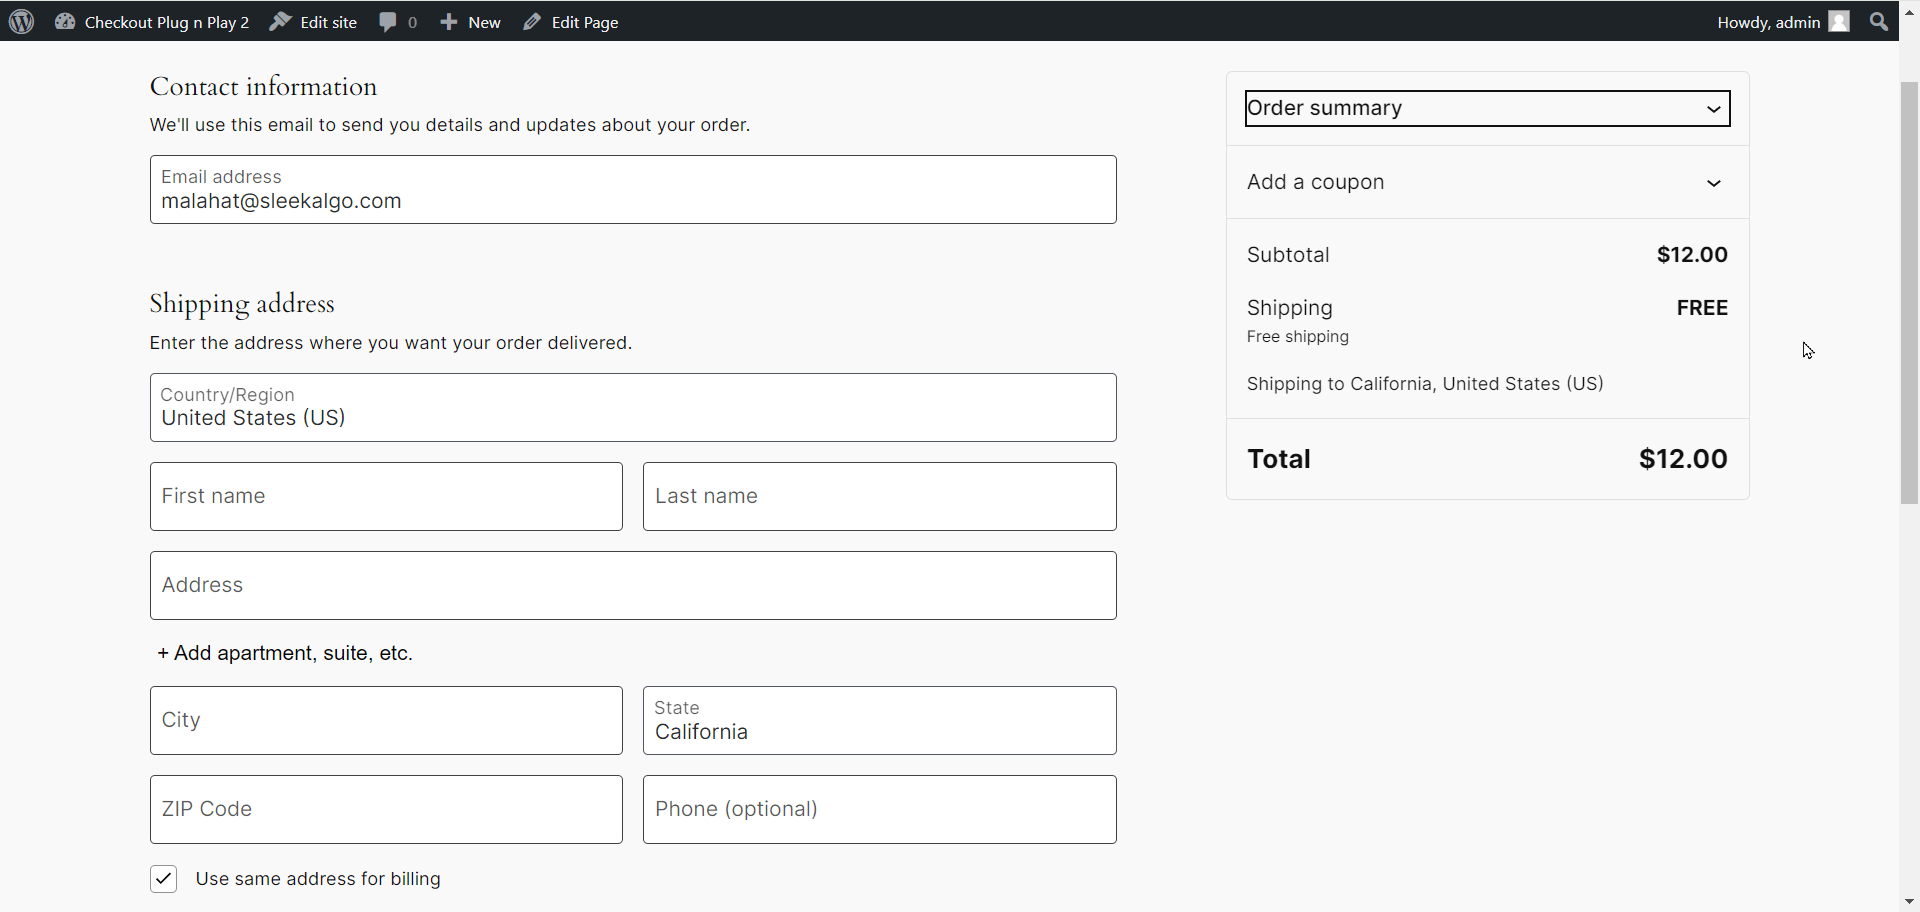Click Add apartment, suite, etc. link

tap(285, 653)
